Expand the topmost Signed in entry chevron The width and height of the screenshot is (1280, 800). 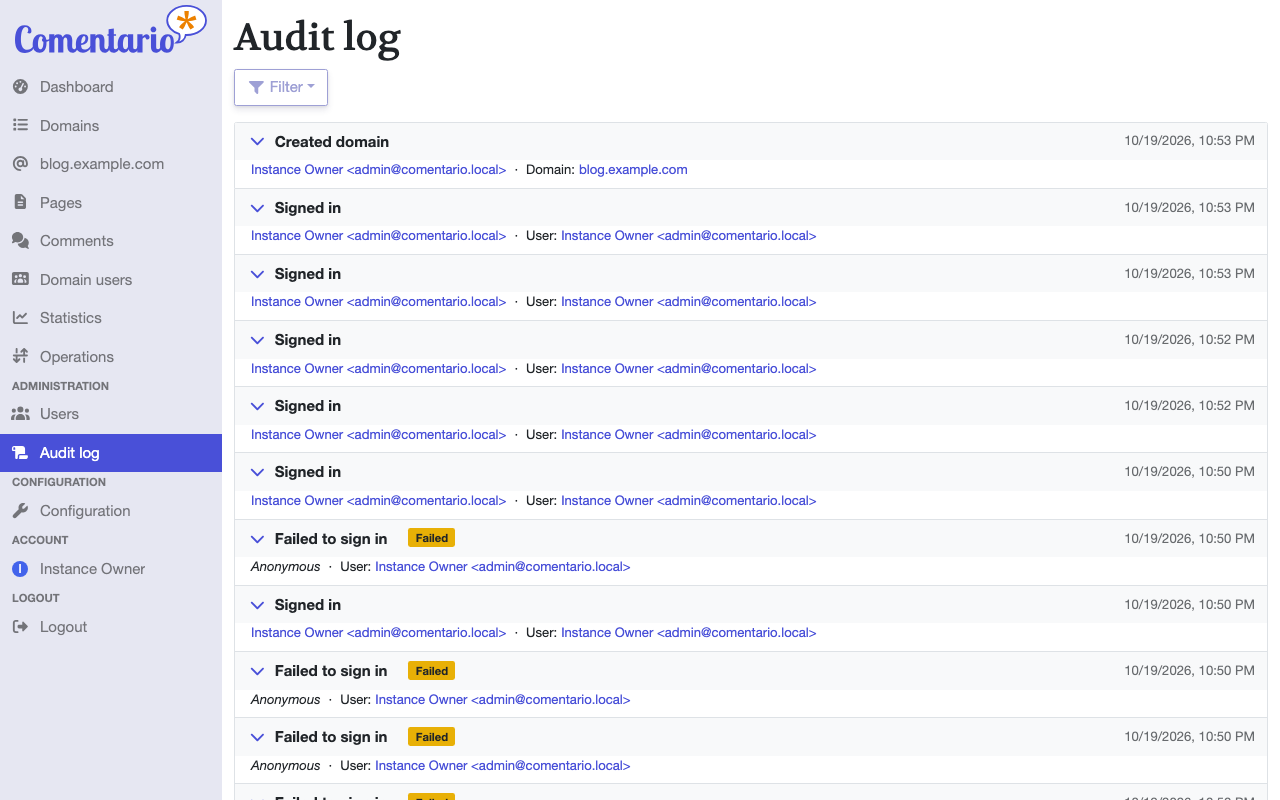coord(257,208)
